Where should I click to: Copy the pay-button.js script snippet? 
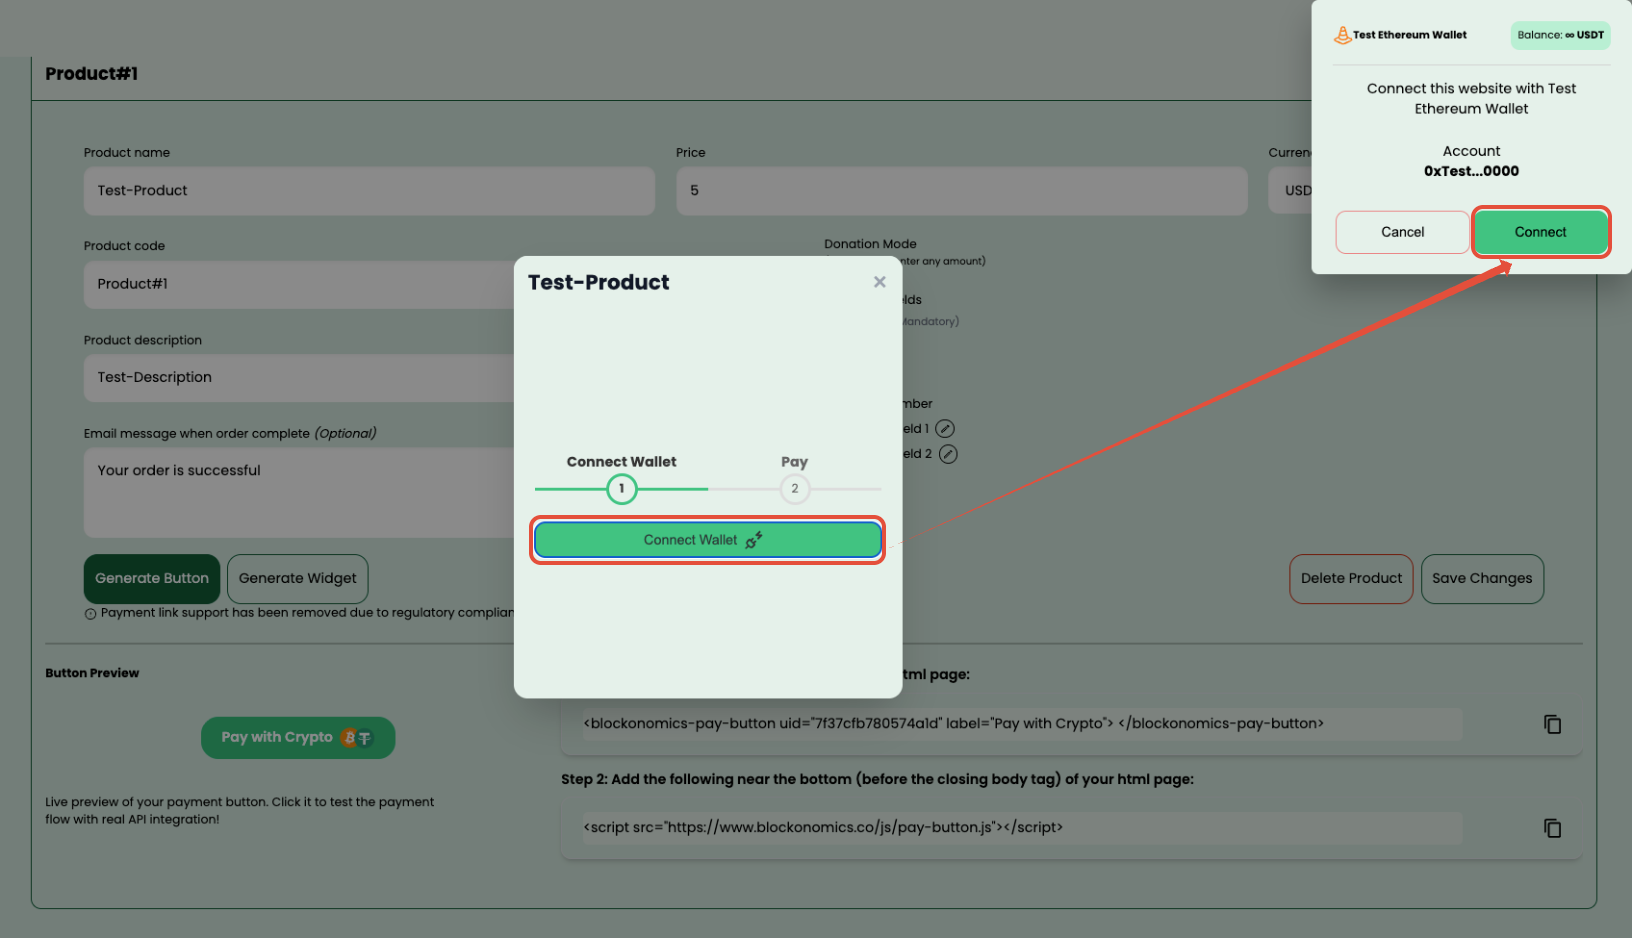1552,828
